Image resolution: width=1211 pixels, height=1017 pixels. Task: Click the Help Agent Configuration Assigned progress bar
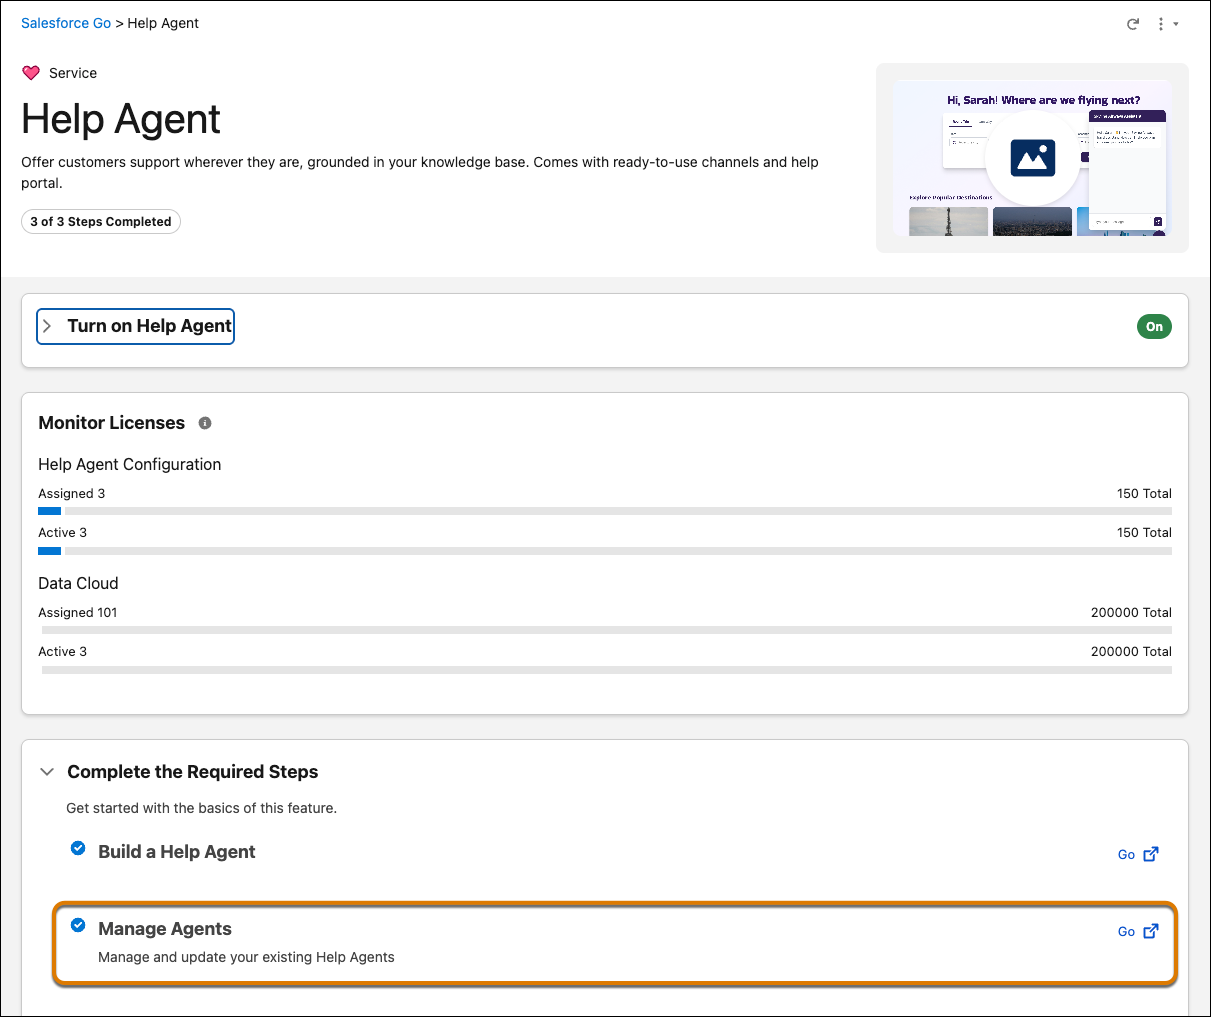[605, 511]
